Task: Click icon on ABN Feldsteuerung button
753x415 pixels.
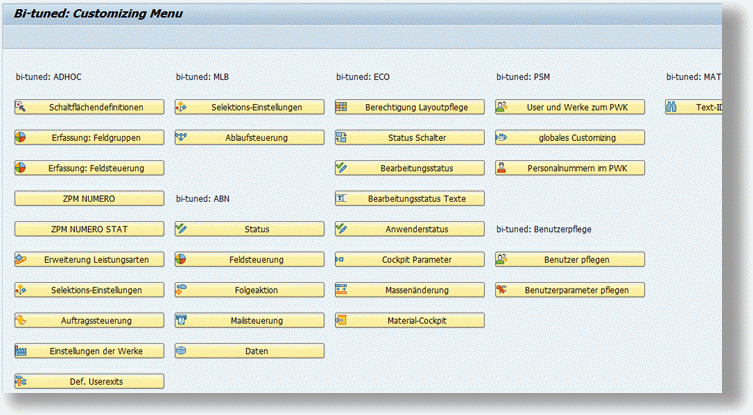Action: [x=181, y=259]
